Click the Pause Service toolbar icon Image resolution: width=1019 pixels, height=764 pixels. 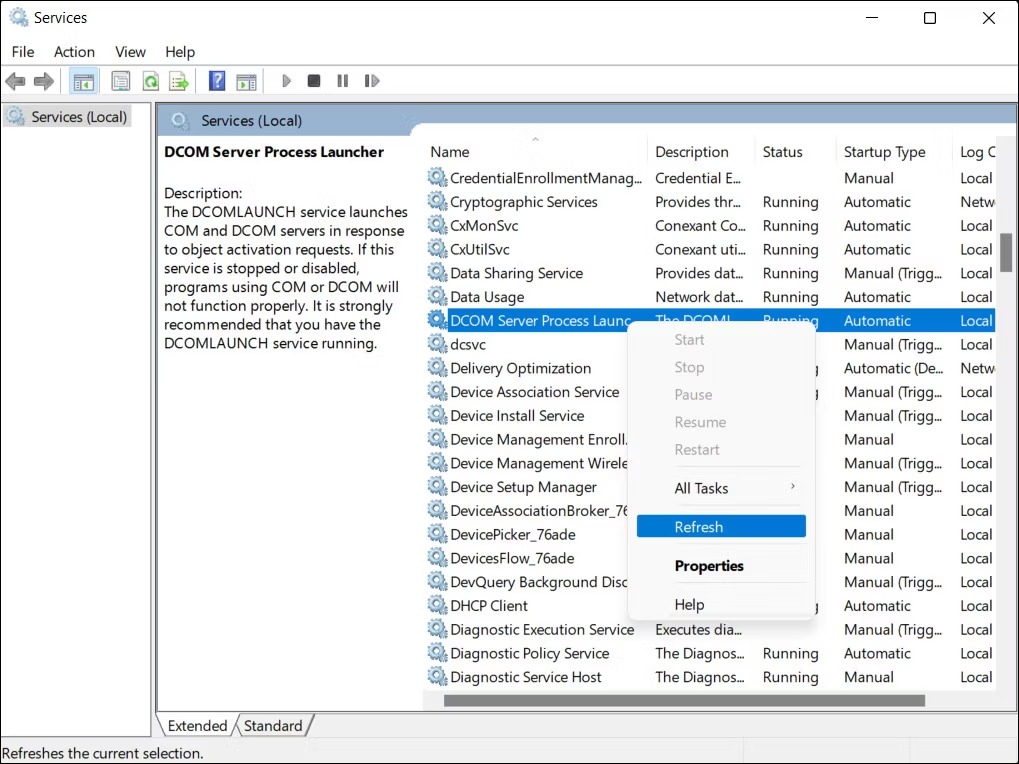pyautogui.click(x=342, y=81)
